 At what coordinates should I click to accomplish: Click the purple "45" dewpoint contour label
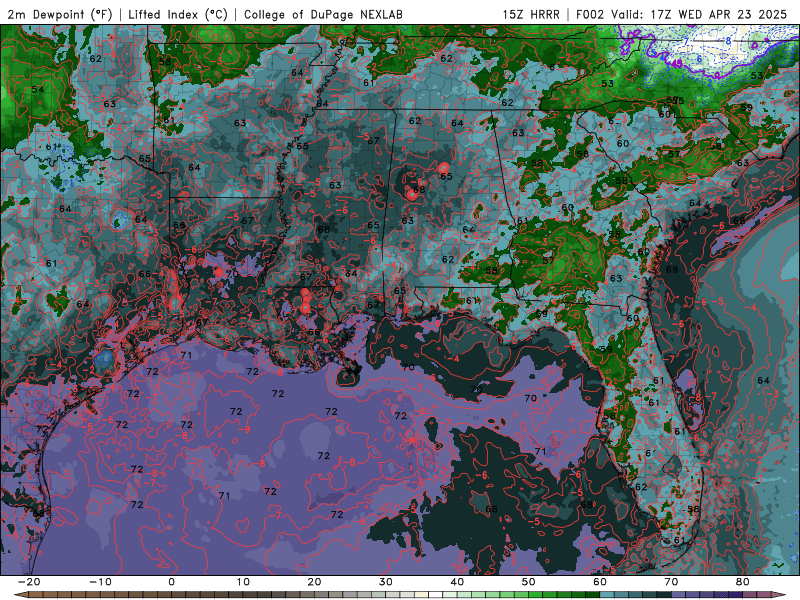coord(676,63)
